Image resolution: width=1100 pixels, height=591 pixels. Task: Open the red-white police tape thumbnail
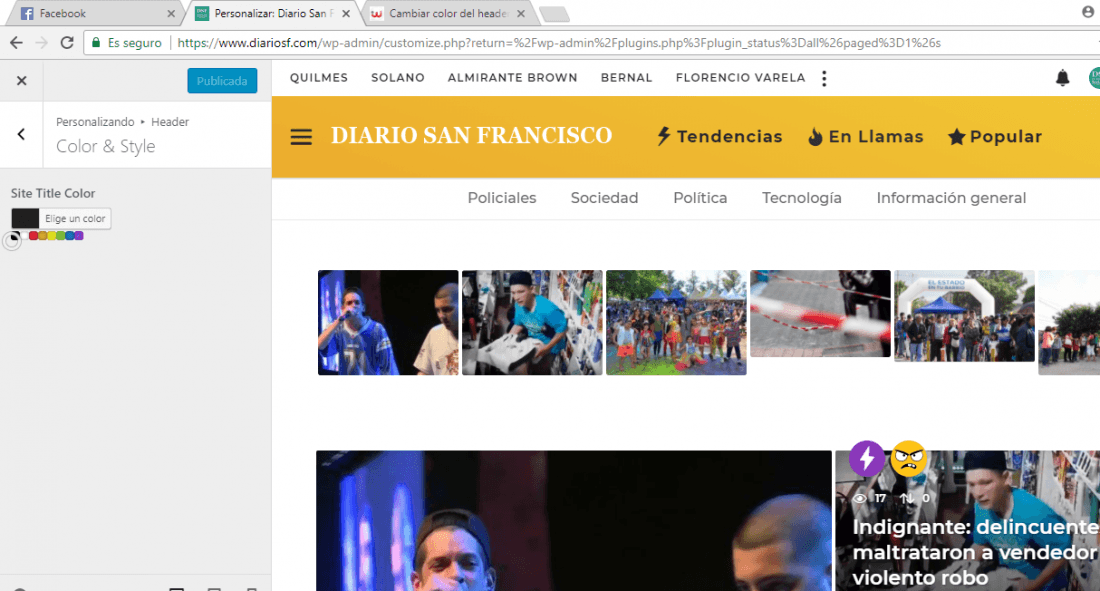(x=820, y=314)
